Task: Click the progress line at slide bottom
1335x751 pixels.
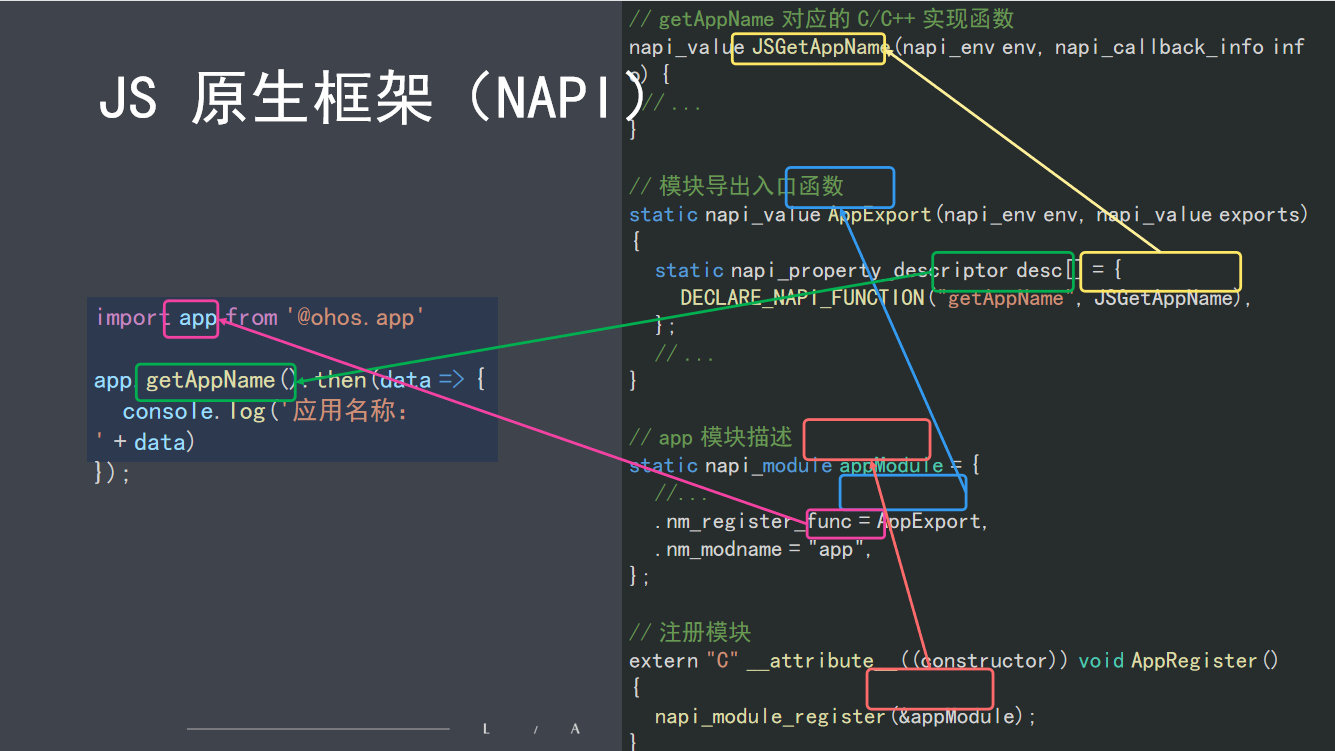Action: pos(318,728)
